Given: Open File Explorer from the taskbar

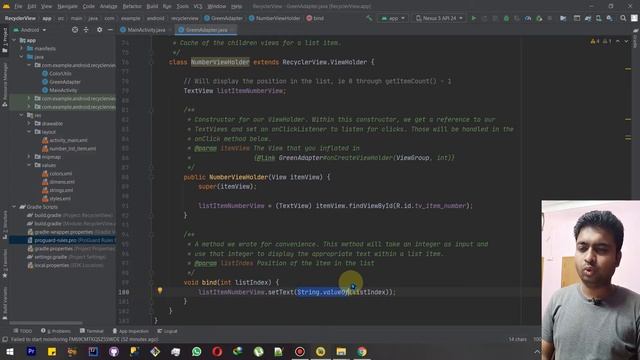Looking at the screenshot, I should (x=341, y=351).
